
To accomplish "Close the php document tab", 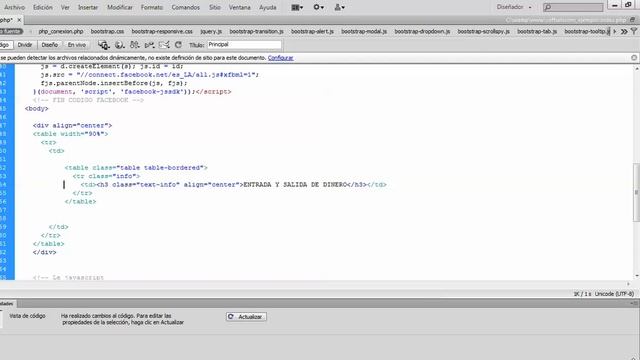I will [x=19, y=20].
